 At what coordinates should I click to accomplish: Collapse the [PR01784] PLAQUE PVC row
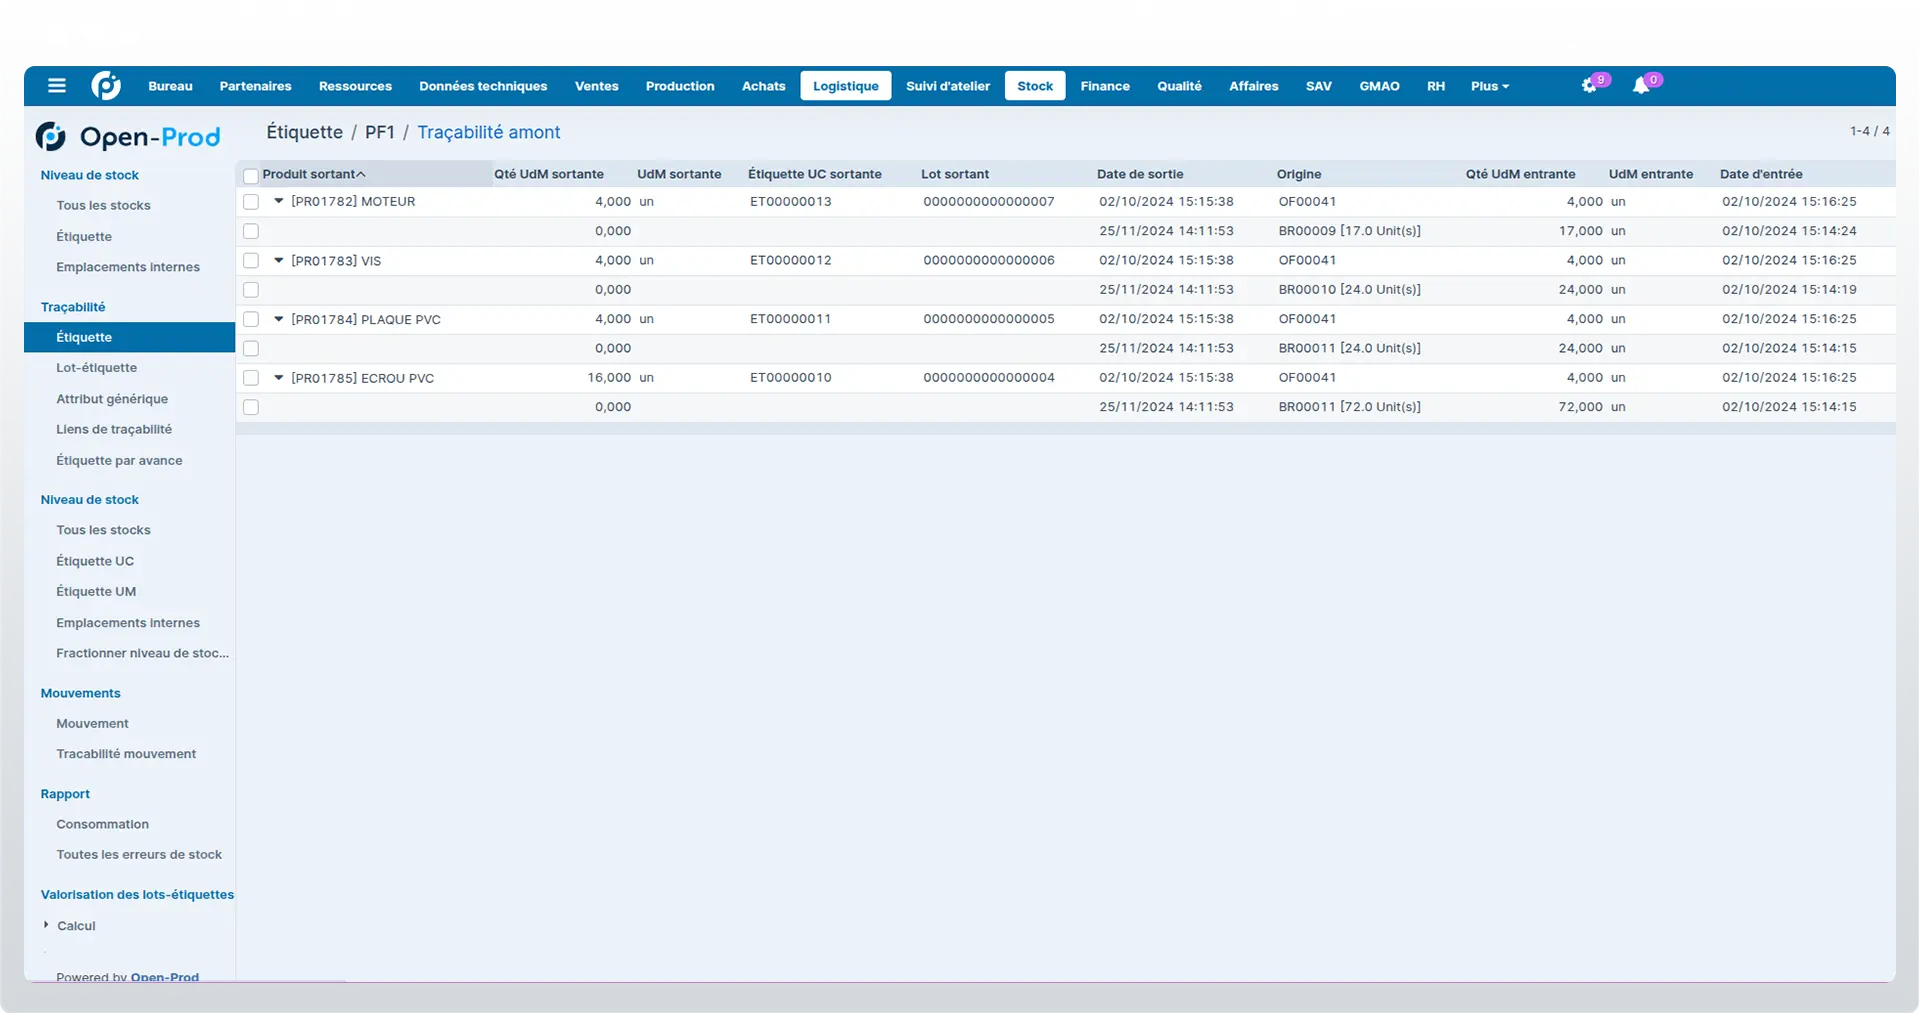click(279, 319)
